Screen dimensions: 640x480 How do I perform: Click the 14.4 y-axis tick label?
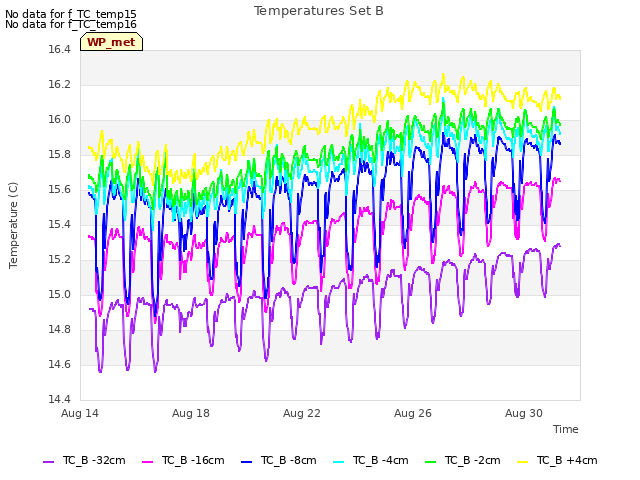60,400
